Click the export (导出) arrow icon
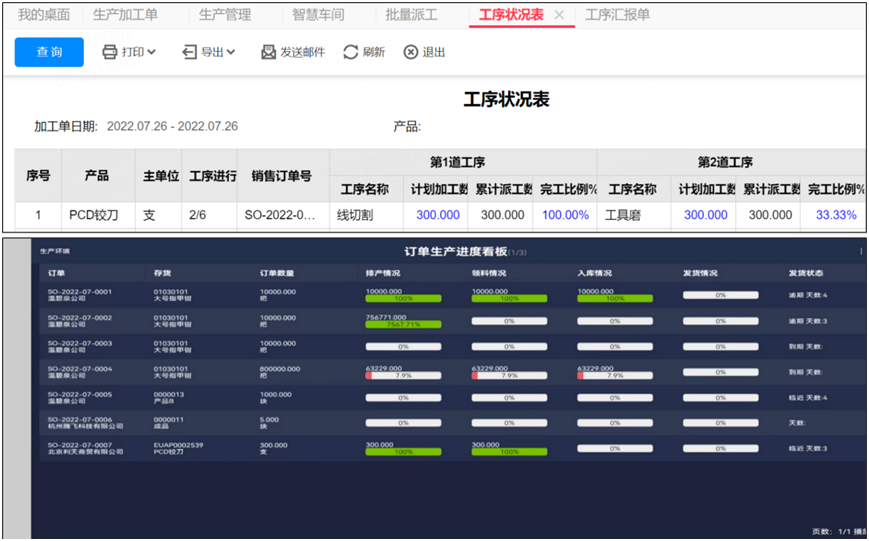Screen dimensions: 869x541 [x=189, y=52]
